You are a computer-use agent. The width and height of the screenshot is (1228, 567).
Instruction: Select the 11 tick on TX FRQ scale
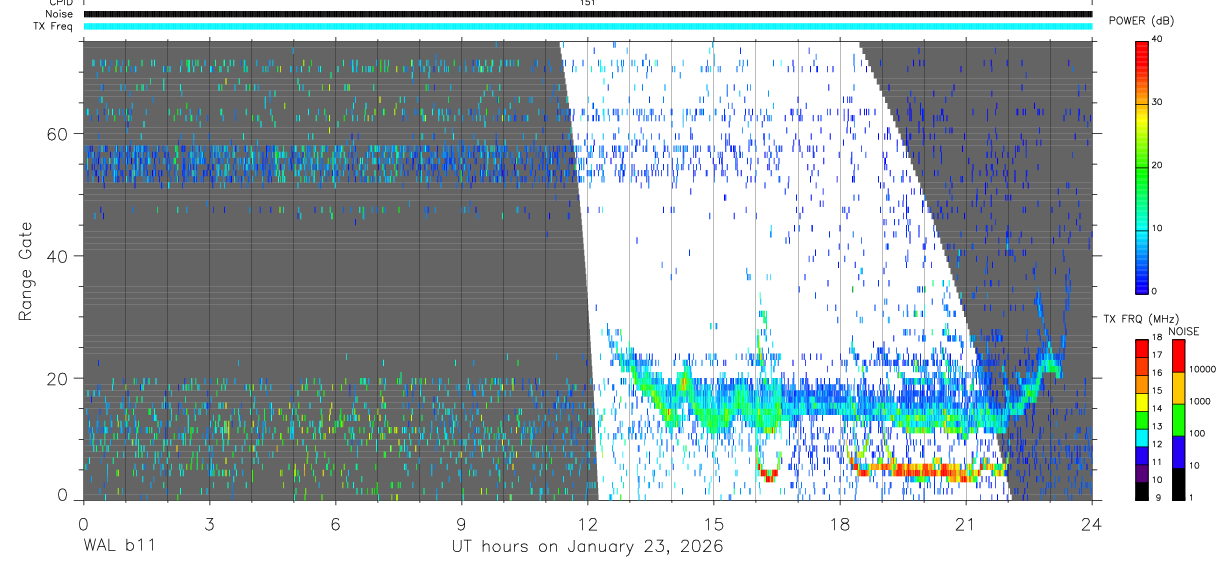(x=1157, y=462)
